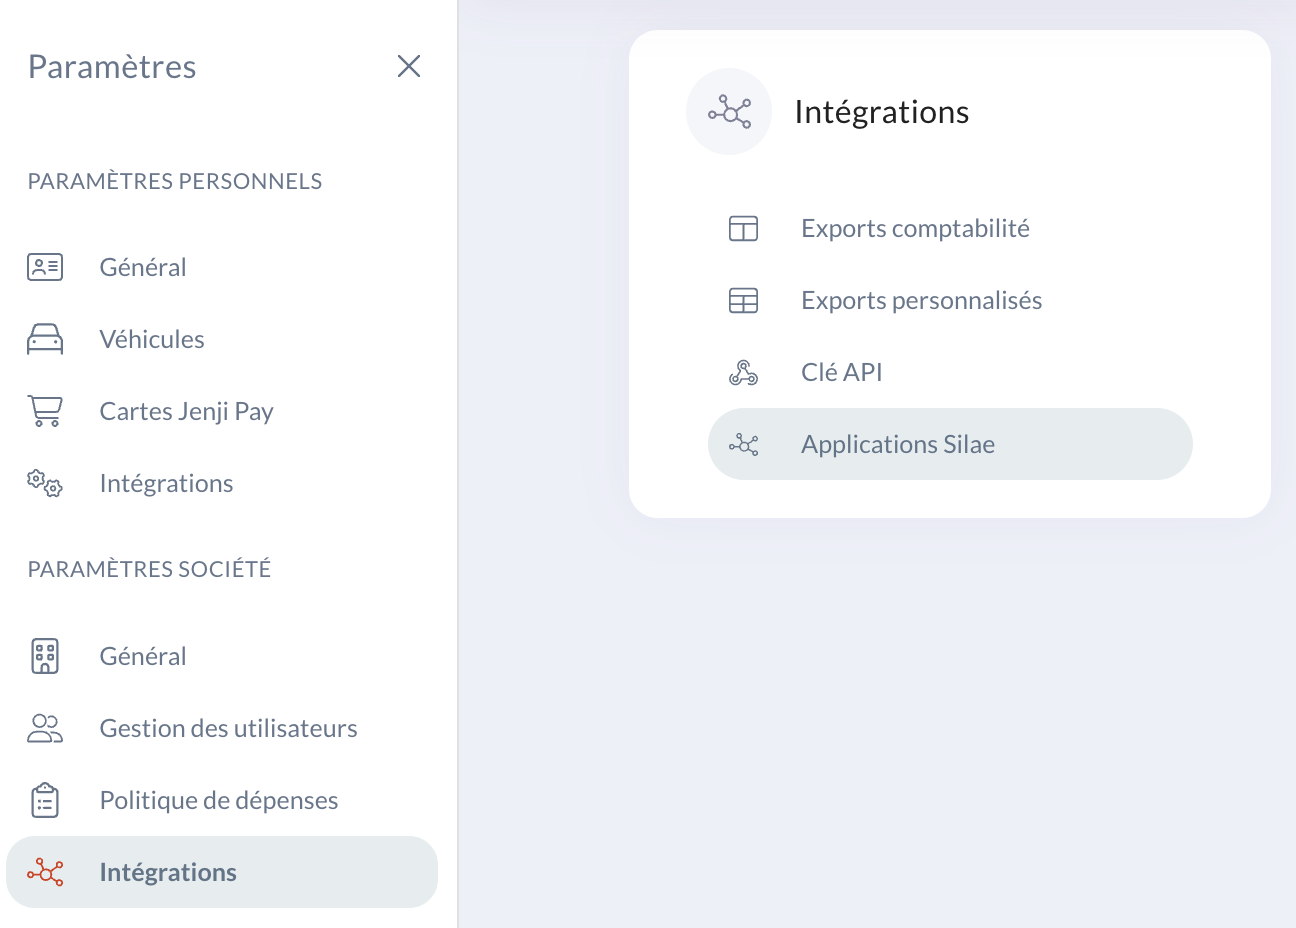Viewport: 1296px width, 928px height.
Task: Open Exports comptabilité
Action: tap(950, 228)
